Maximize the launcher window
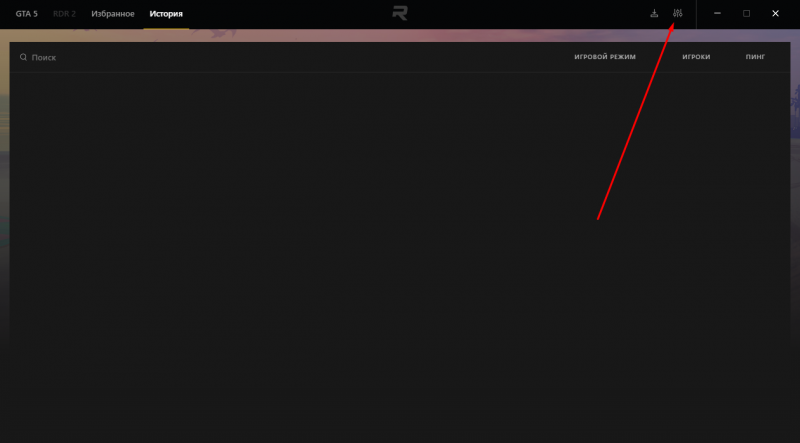This screenshot has height=443, width=800. click(746, 14)
